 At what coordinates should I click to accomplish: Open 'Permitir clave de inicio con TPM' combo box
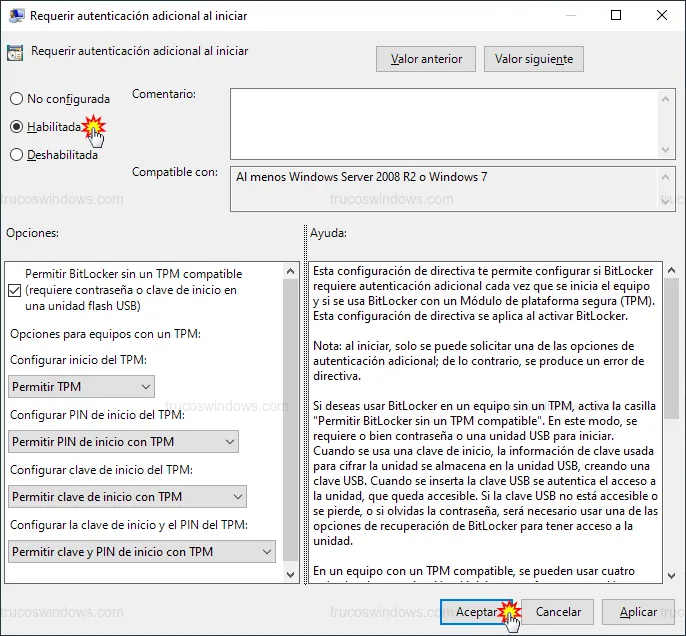point(127,496)
